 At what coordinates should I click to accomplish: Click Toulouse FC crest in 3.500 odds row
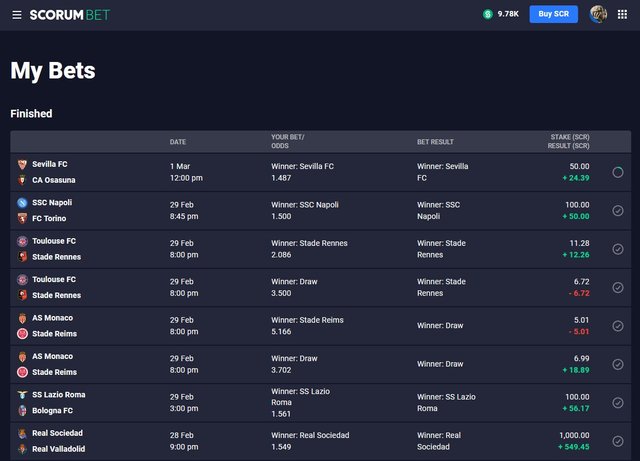22,280
